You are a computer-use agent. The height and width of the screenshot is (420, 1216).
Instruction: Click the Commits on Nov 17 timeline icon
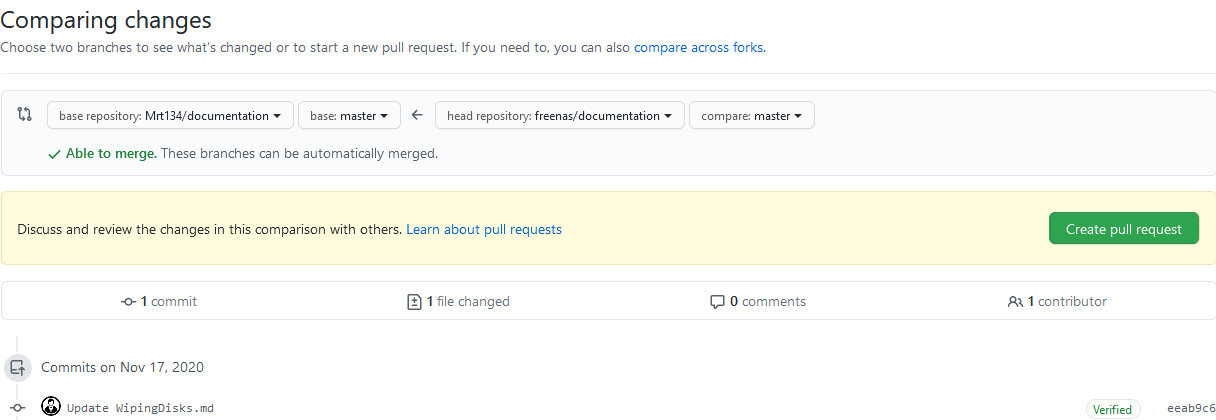[17, 367]
